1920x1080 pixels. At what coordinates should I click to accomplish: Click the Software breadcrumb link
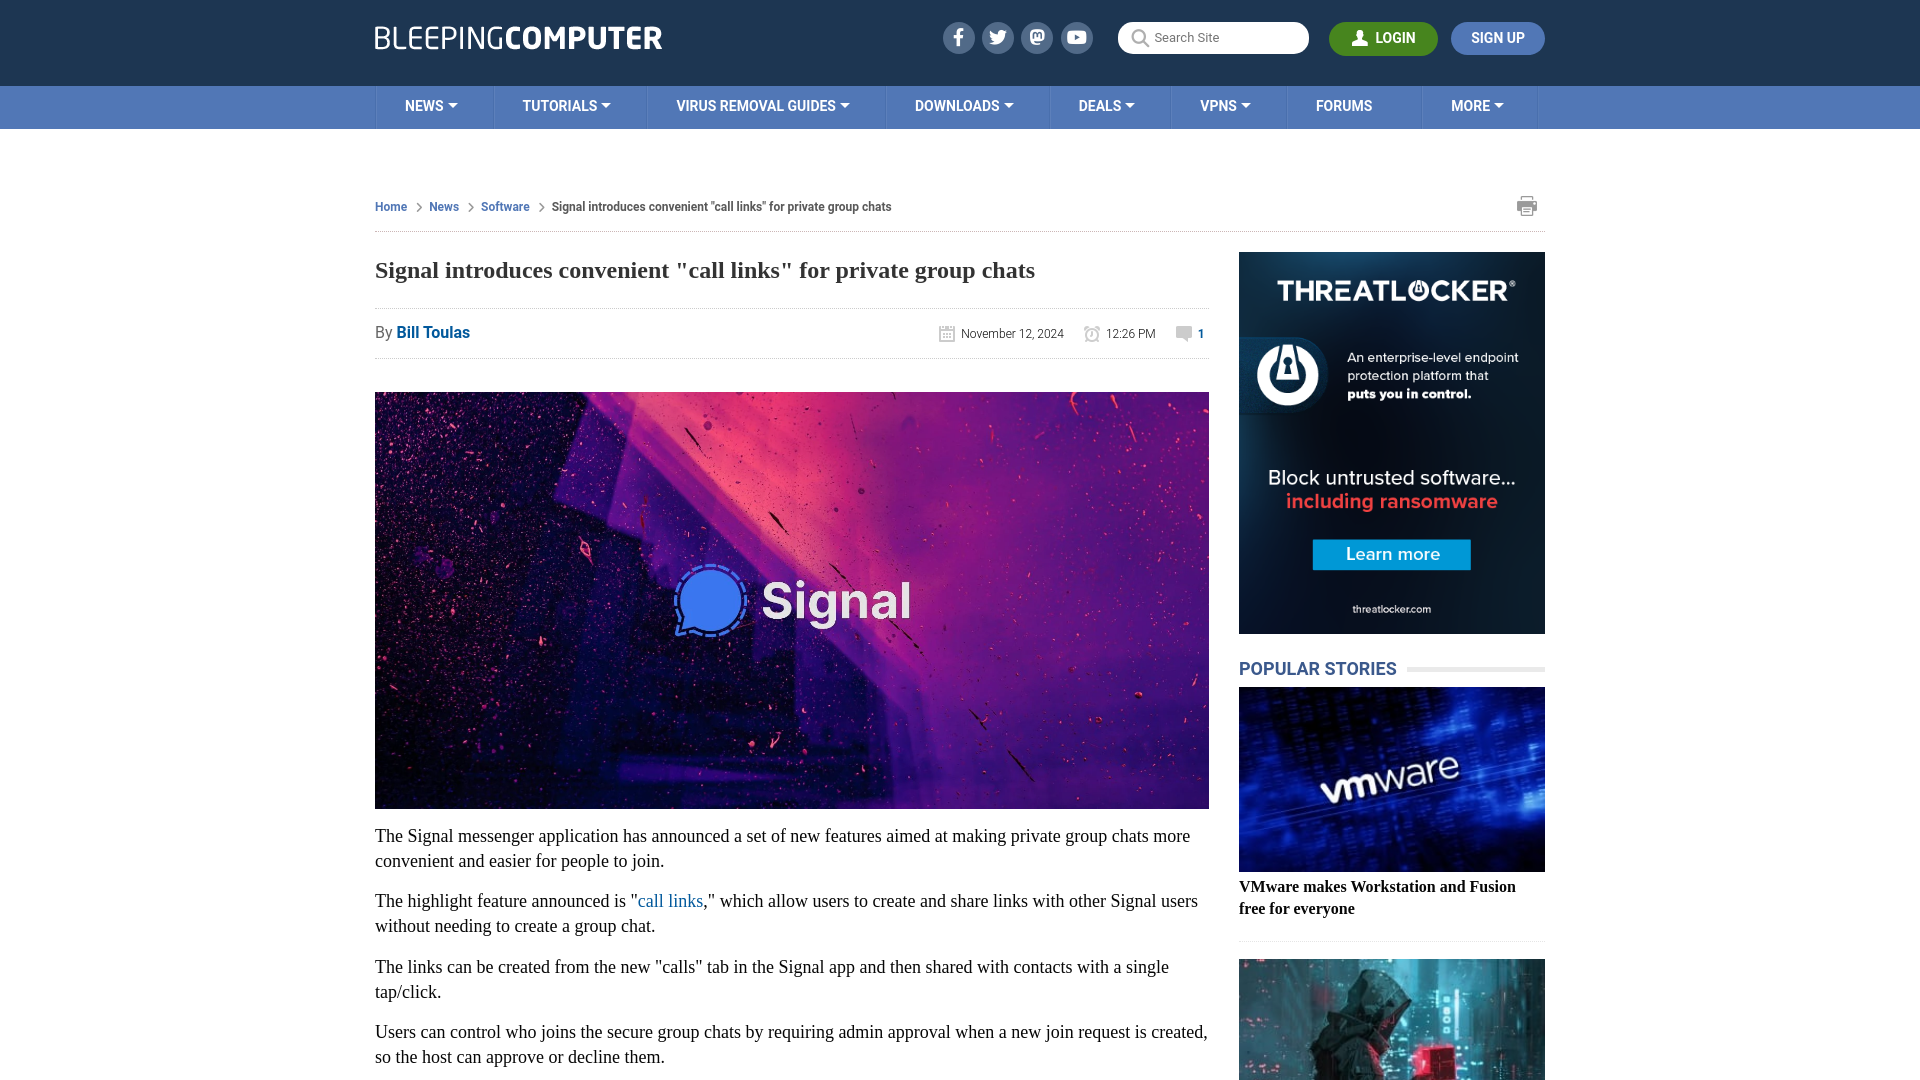pyautogui.click(x=505, y=206)
